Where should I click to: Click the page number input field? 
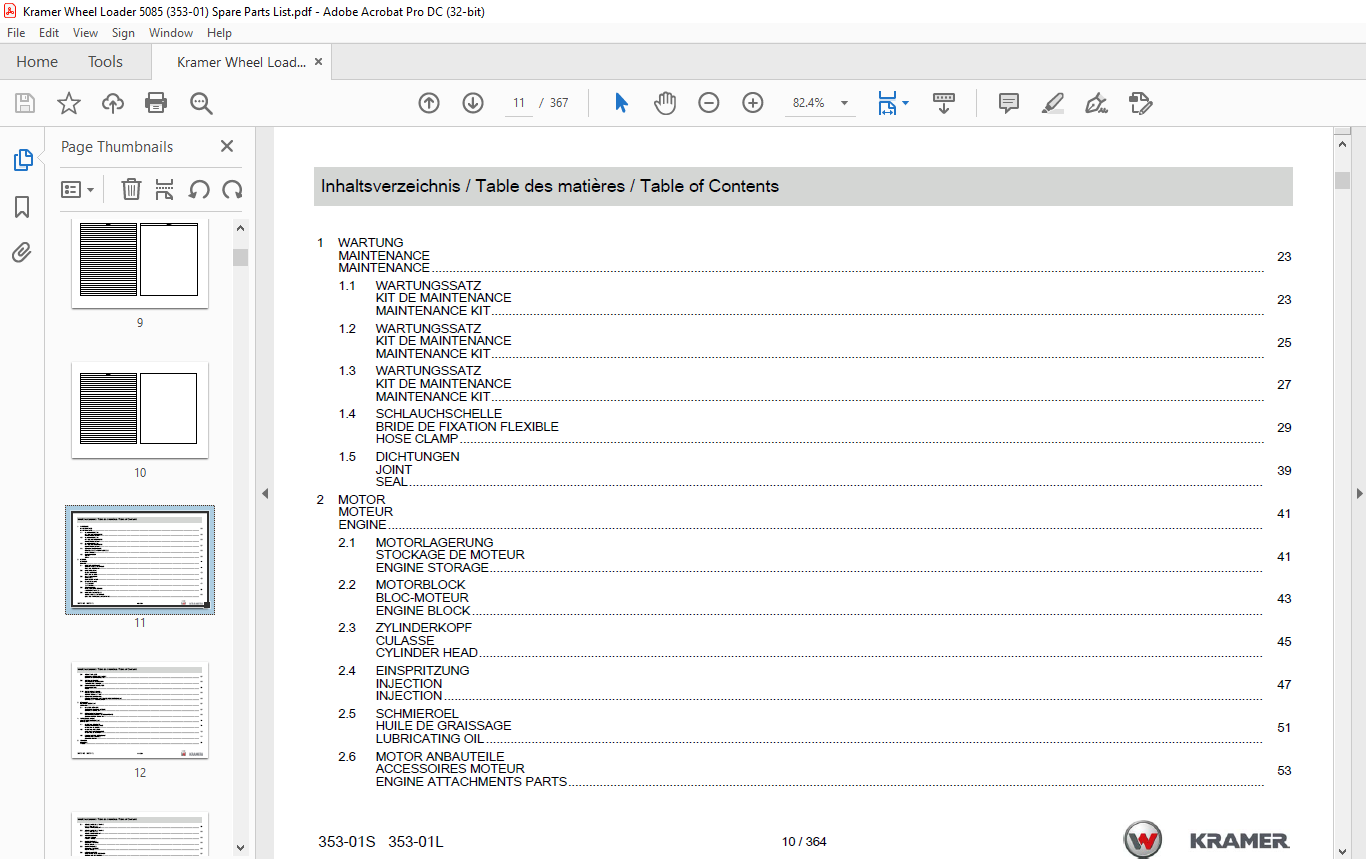pos(518,103)
